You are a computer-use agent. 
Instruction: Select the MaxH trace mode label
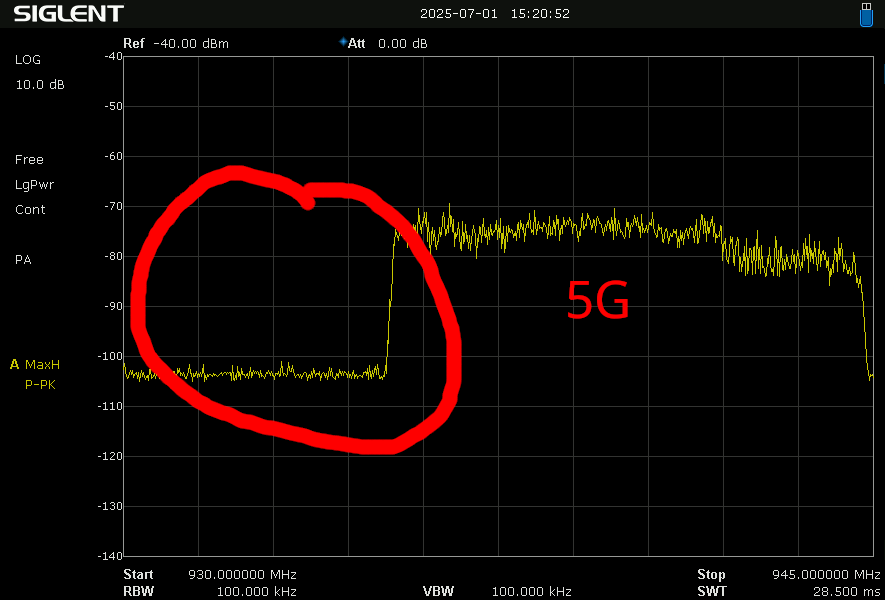[x=43, y=364]
